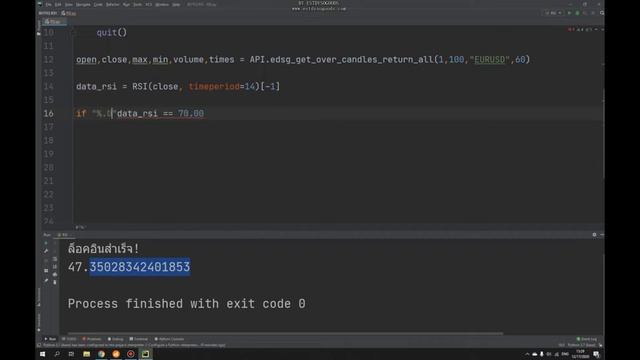The image size is (640, 360).
Task: Open the Python Console tab
Action: click(169, 339)
